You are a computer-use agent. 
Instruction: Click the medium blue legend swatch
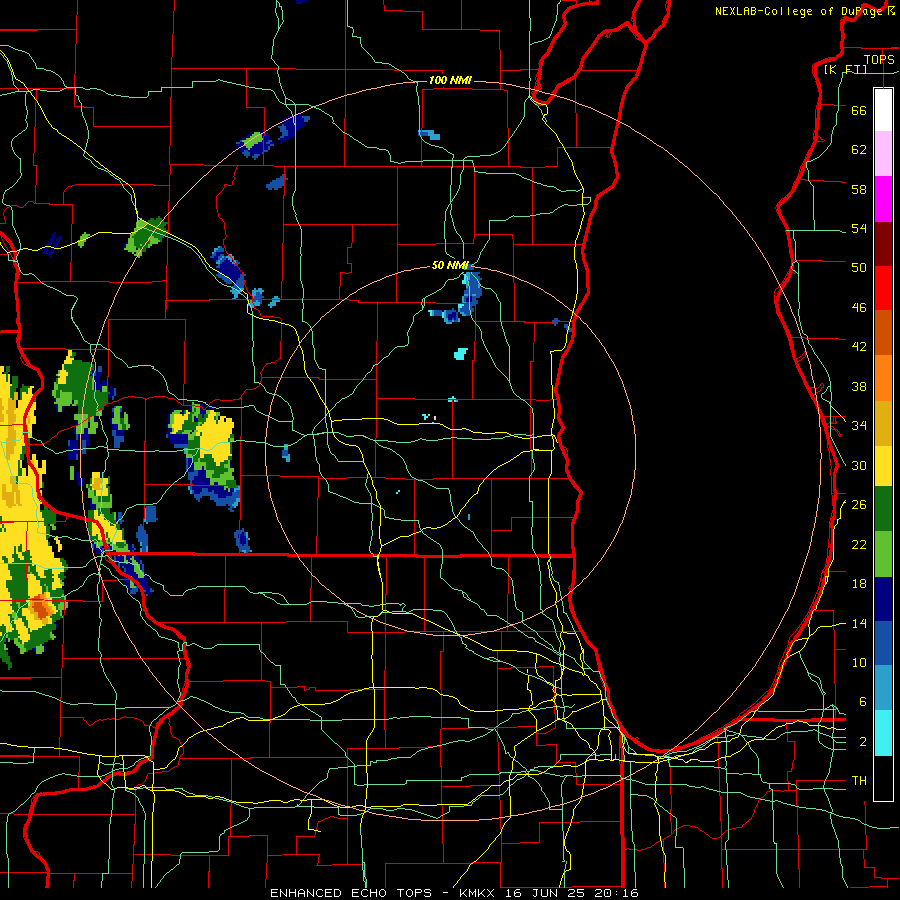(883, 643)
